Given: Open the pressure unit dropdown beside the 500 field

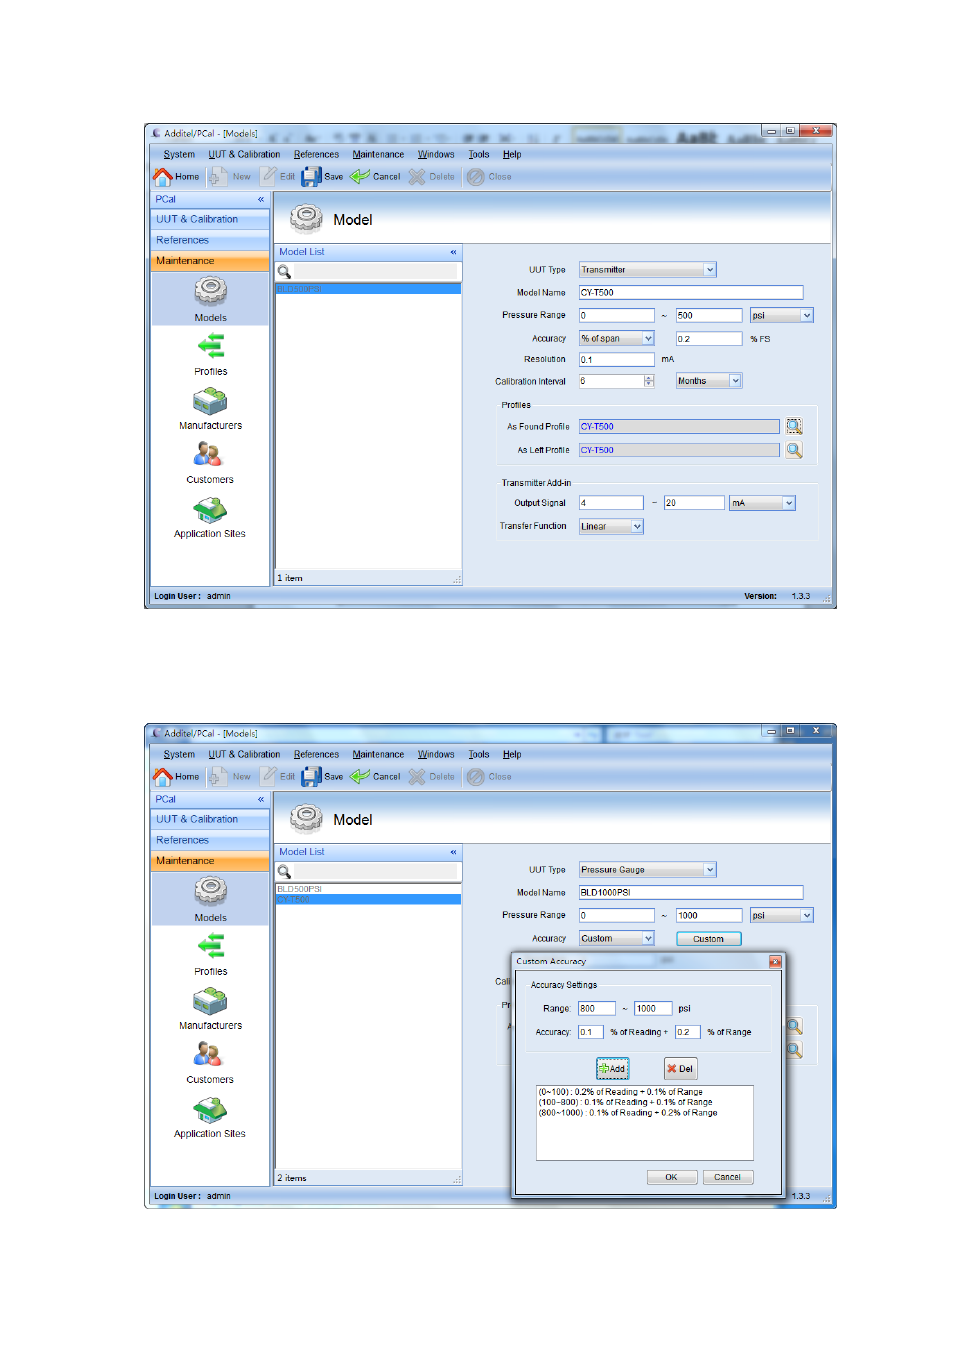Looking at the screenshot, I should tap(807, 315).
